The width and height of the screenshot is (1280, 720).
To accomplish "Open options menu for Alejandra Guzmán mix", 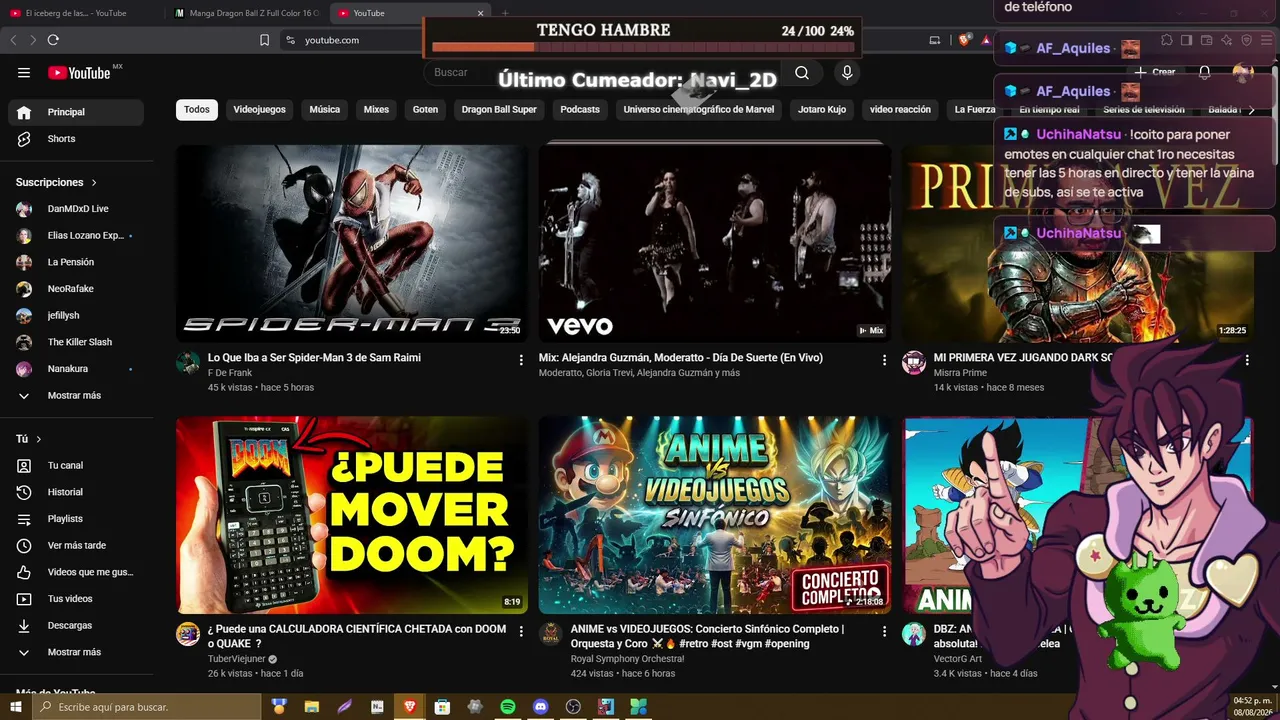I will coord(884,360).
